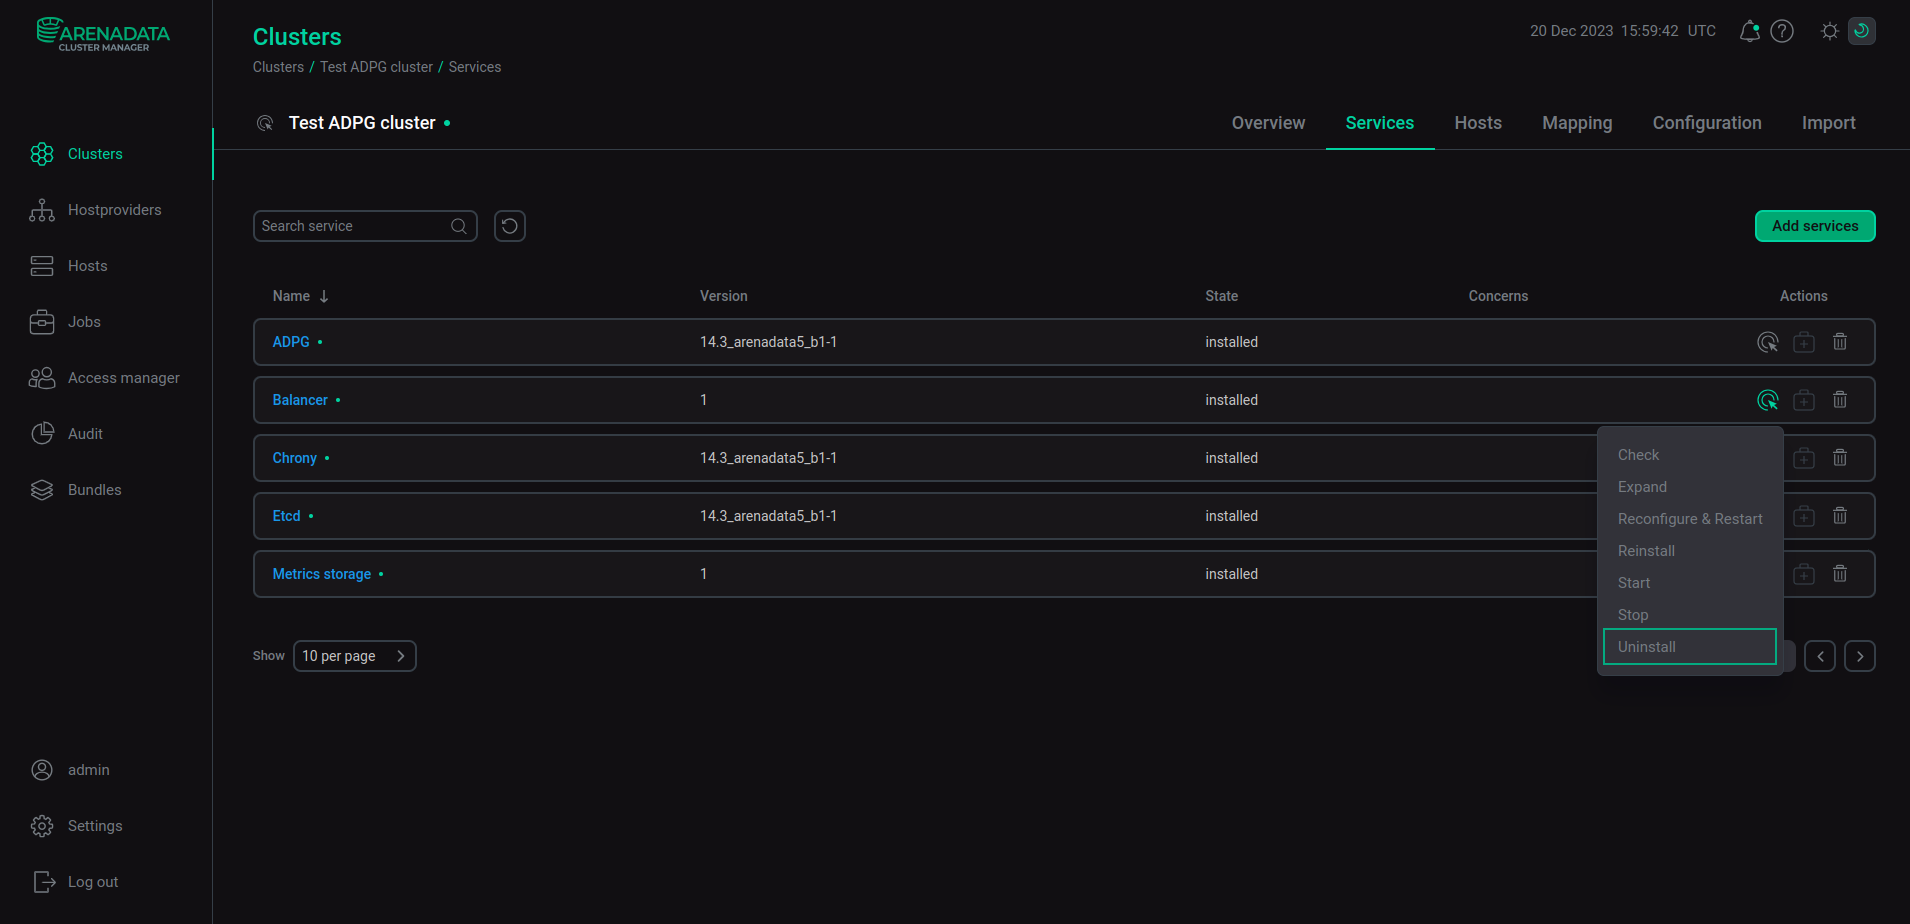Click the refresh button next to search
This screenshot has height=924, width=1910.
click(510, 226)
